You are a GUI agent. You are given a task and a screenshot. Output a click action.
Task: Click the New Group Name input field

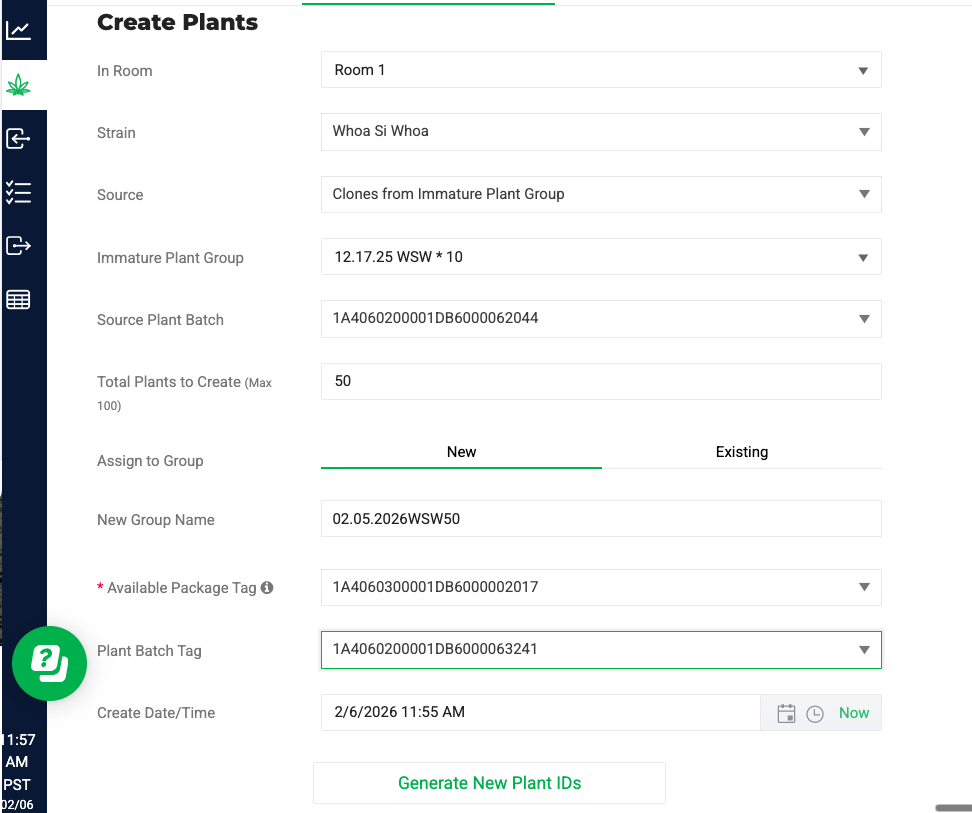tap(600, 519)
